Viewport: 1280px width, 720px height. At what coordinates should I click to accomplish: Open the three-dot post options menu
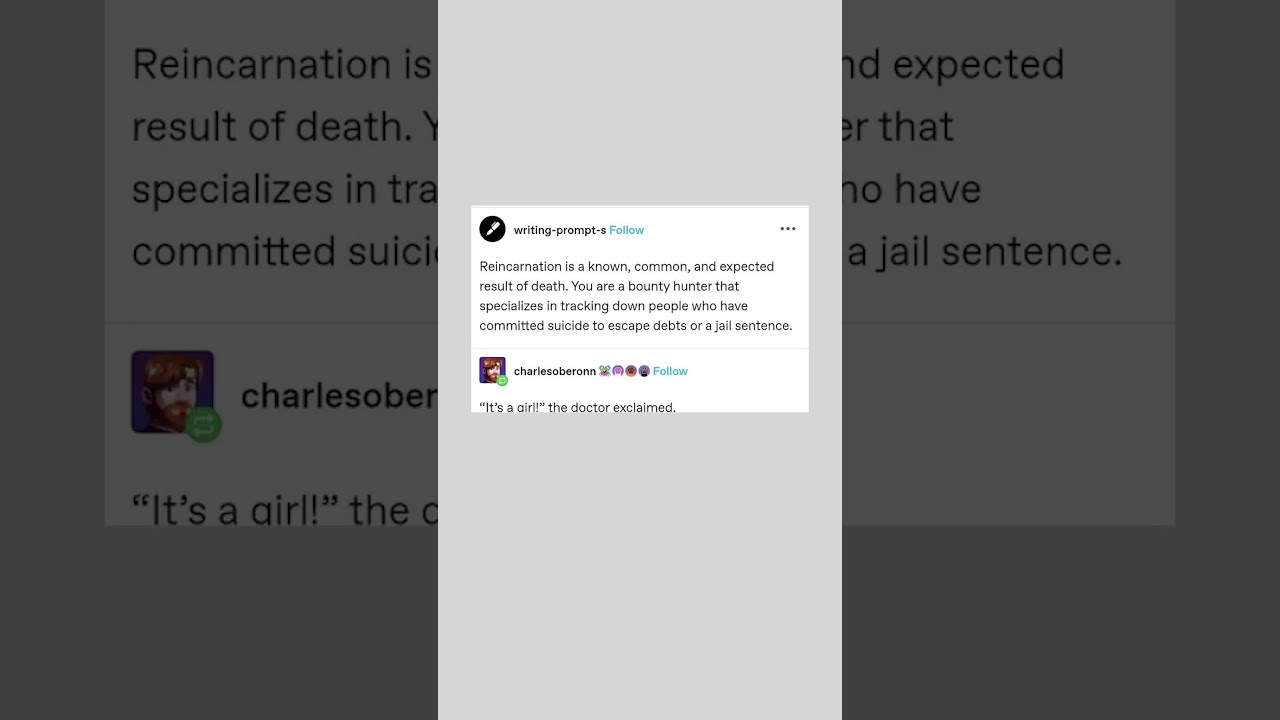tap(788, 229)
